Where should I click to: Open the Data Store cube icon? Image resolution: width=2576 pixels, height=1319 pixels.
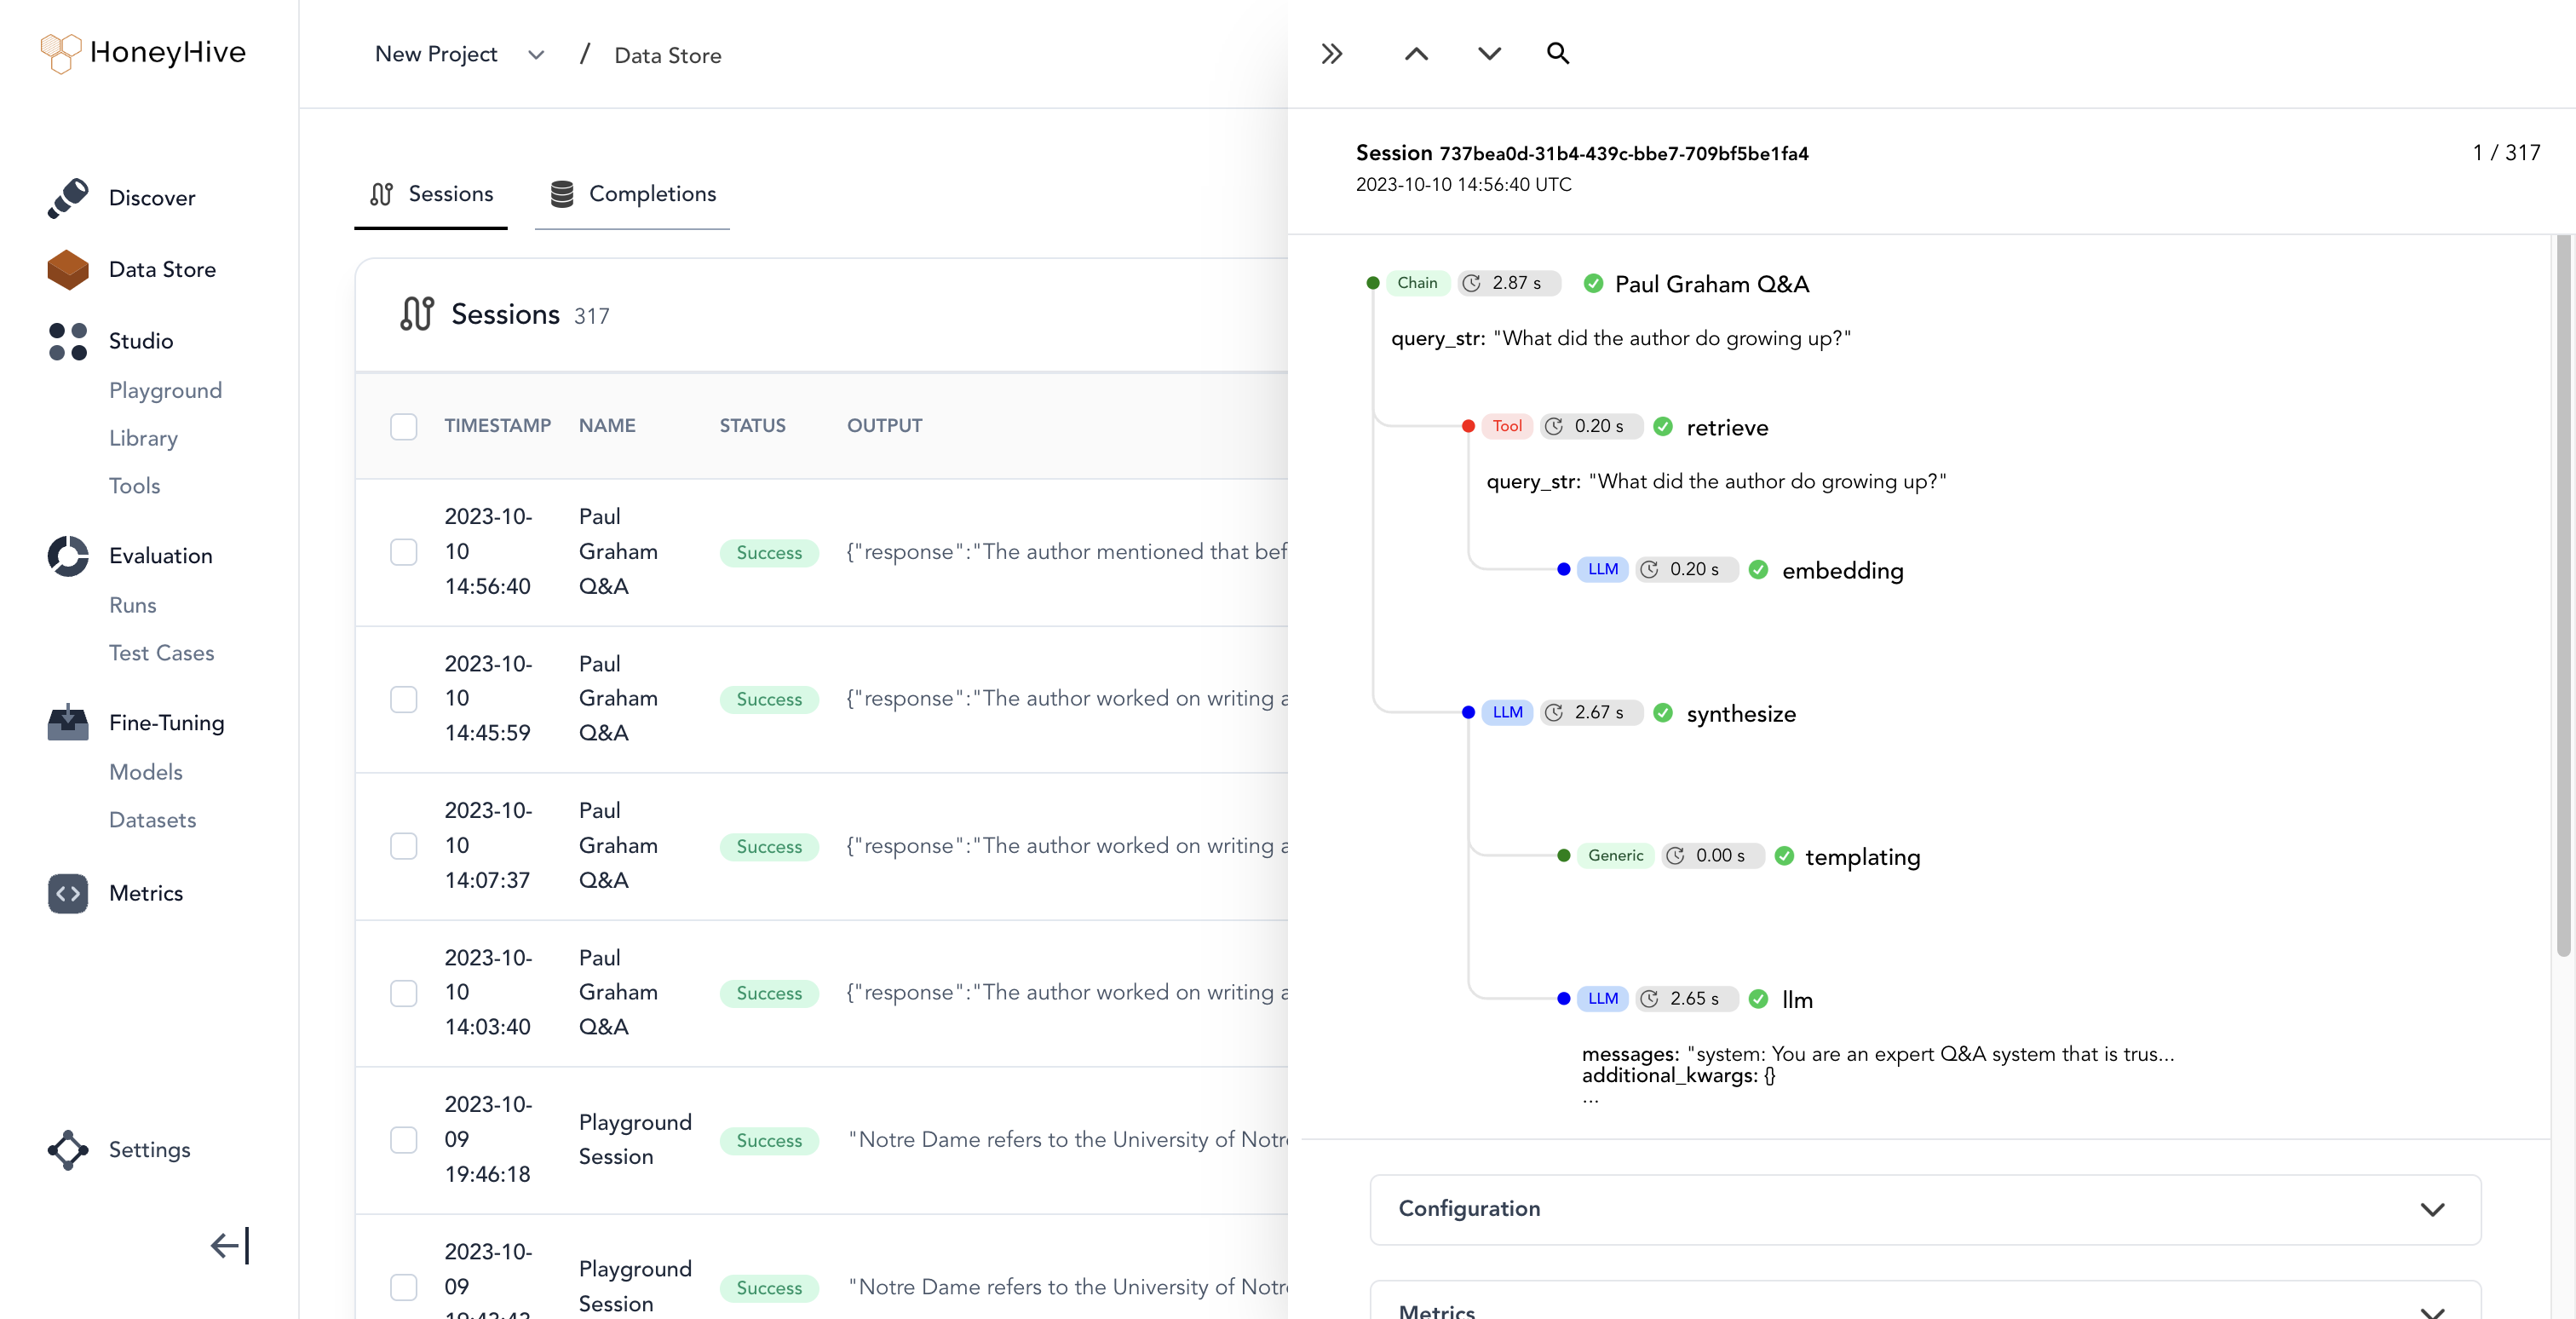pyautogui.click(x=68, y=269)
